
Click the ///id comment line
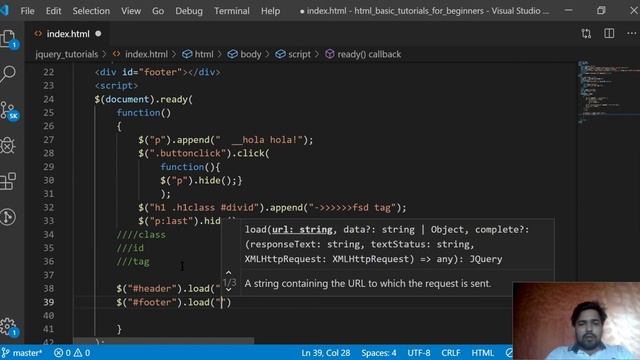[130, 248]
